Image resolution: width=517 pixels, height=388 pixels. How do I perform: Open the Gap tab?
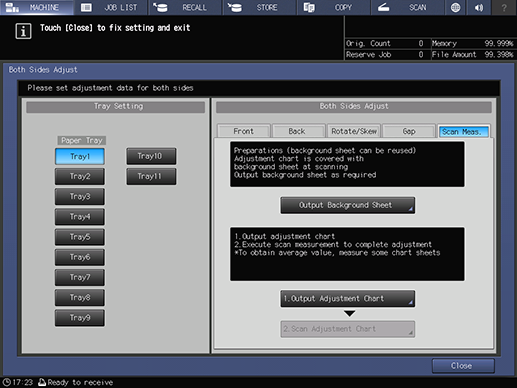click(409, 131)
